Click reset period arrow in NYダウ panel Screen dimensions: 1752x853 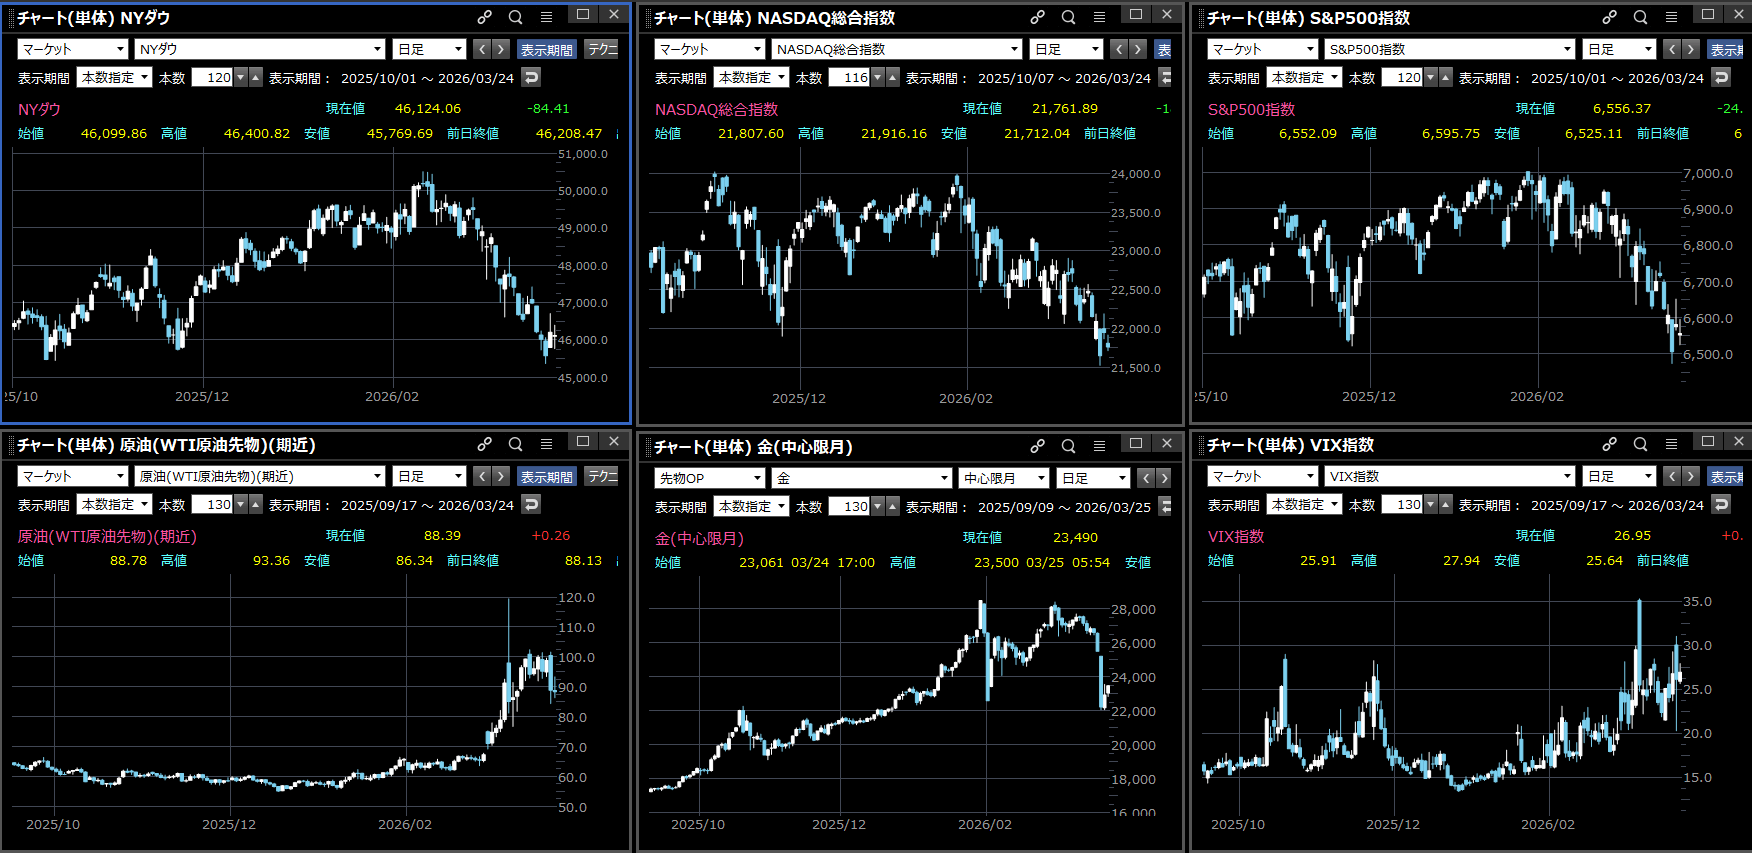tap(531, 77)
